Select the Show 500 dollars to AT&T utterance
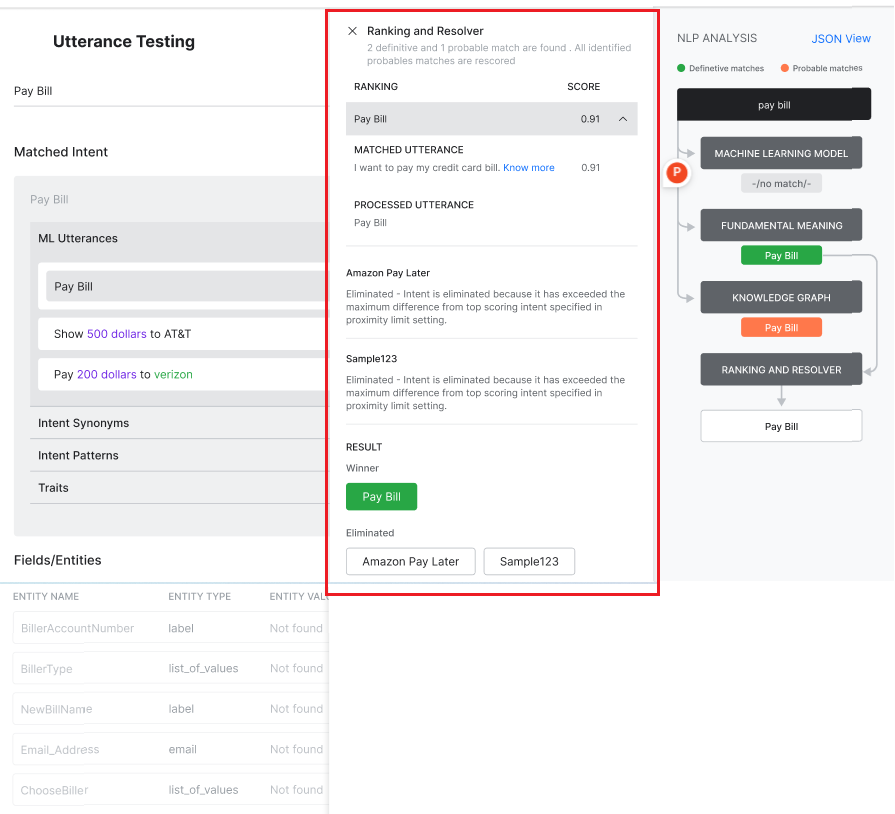The height and width of the screenshot is (814, 895). pyautogui.click(x=122, y=334)
